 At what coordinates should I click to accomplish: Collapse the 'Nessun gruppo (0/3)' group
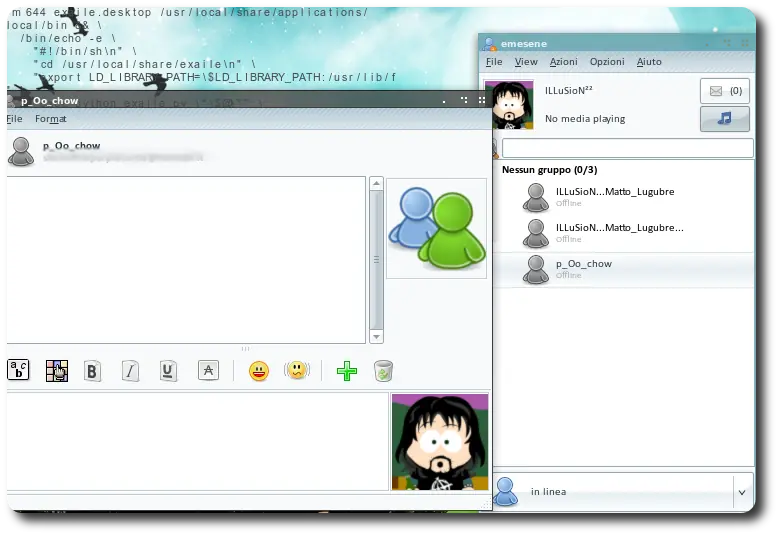[549, 170]
